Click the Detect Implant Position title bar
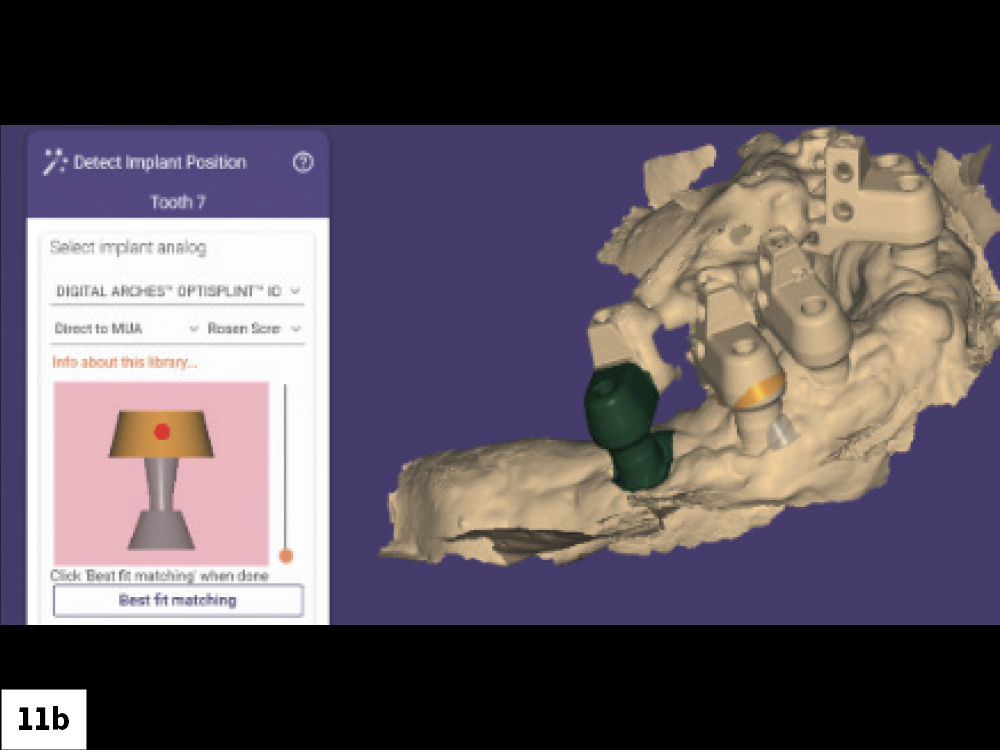The image size is (1000, 750). coord(160,161)
